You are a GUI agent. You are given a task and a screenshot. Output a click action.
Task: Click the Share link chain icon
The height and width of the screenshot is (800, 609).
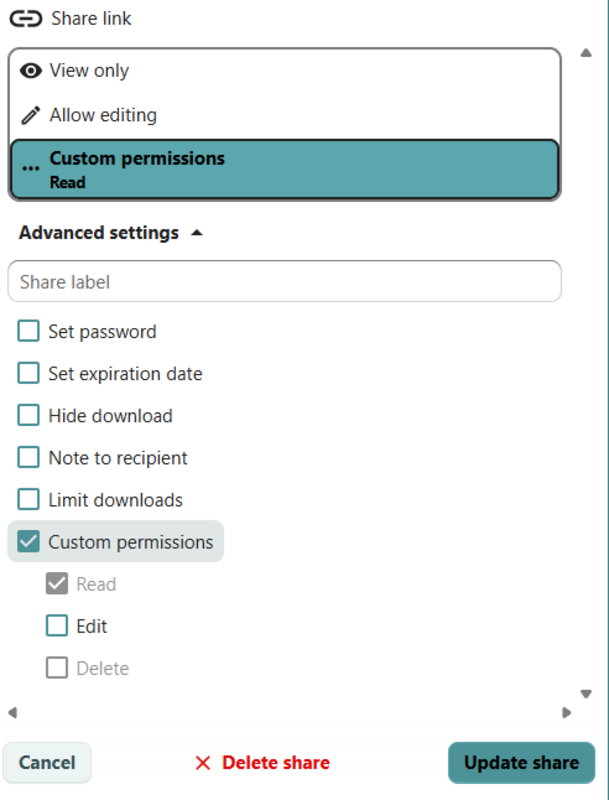coord(26,19)
